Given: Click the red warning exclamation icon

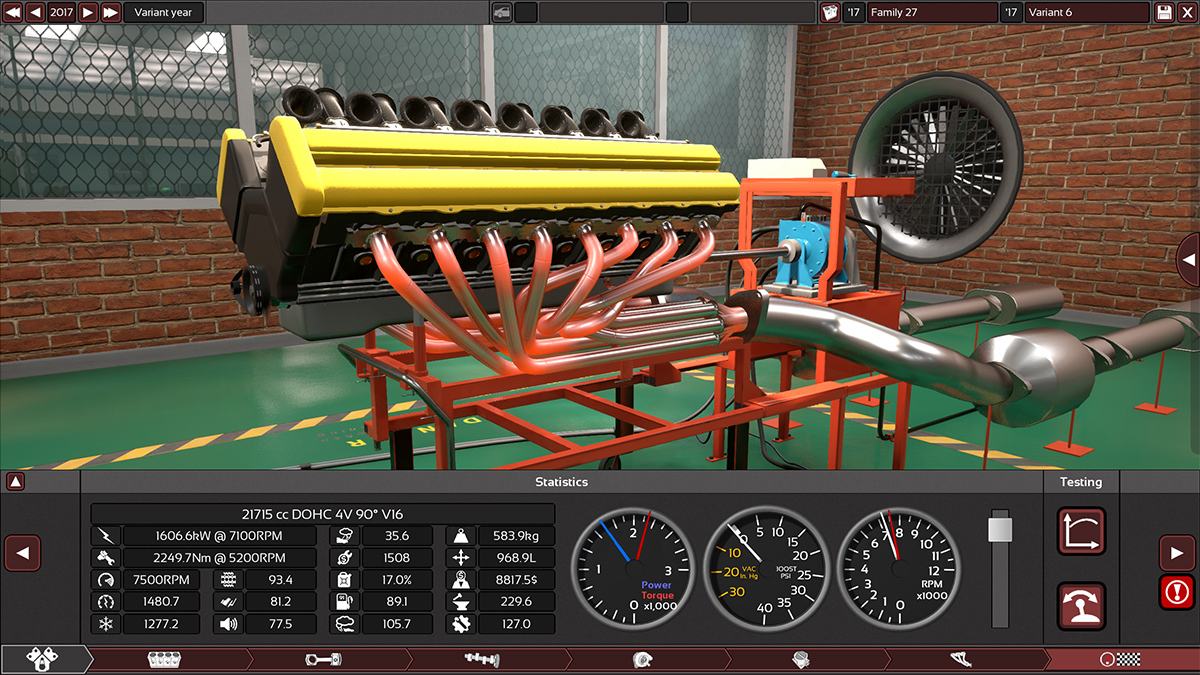Looking at the screenshot, I should pyautogui.click(x=1177, y=592).
